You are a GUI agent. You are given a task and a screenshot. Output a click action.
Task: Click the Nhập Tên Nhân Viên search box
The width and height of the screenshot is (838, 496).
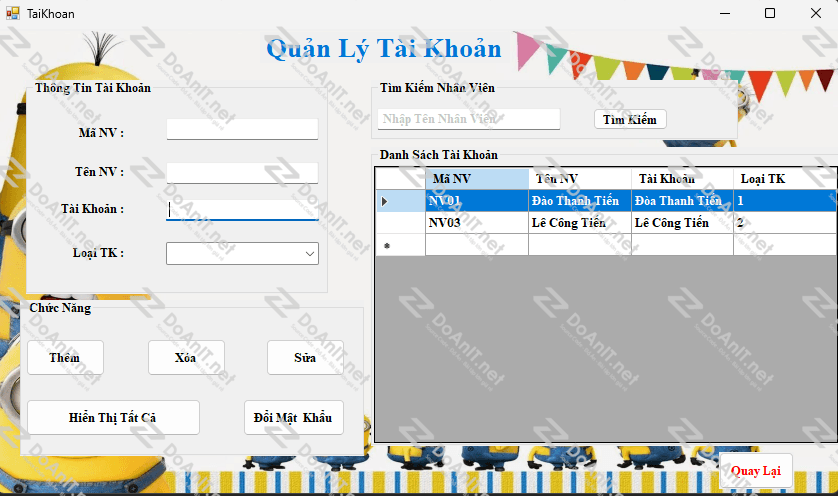tap(469, 119)
